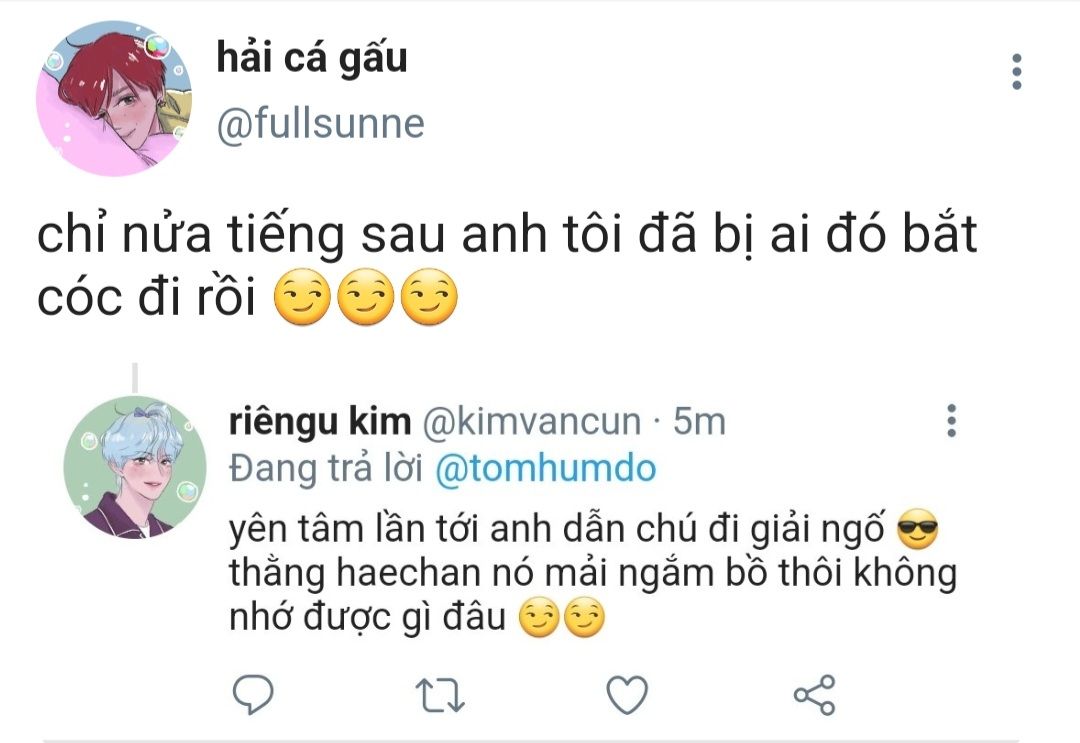Open the share icon options
1080x743 pixels.
coord(814,694)
